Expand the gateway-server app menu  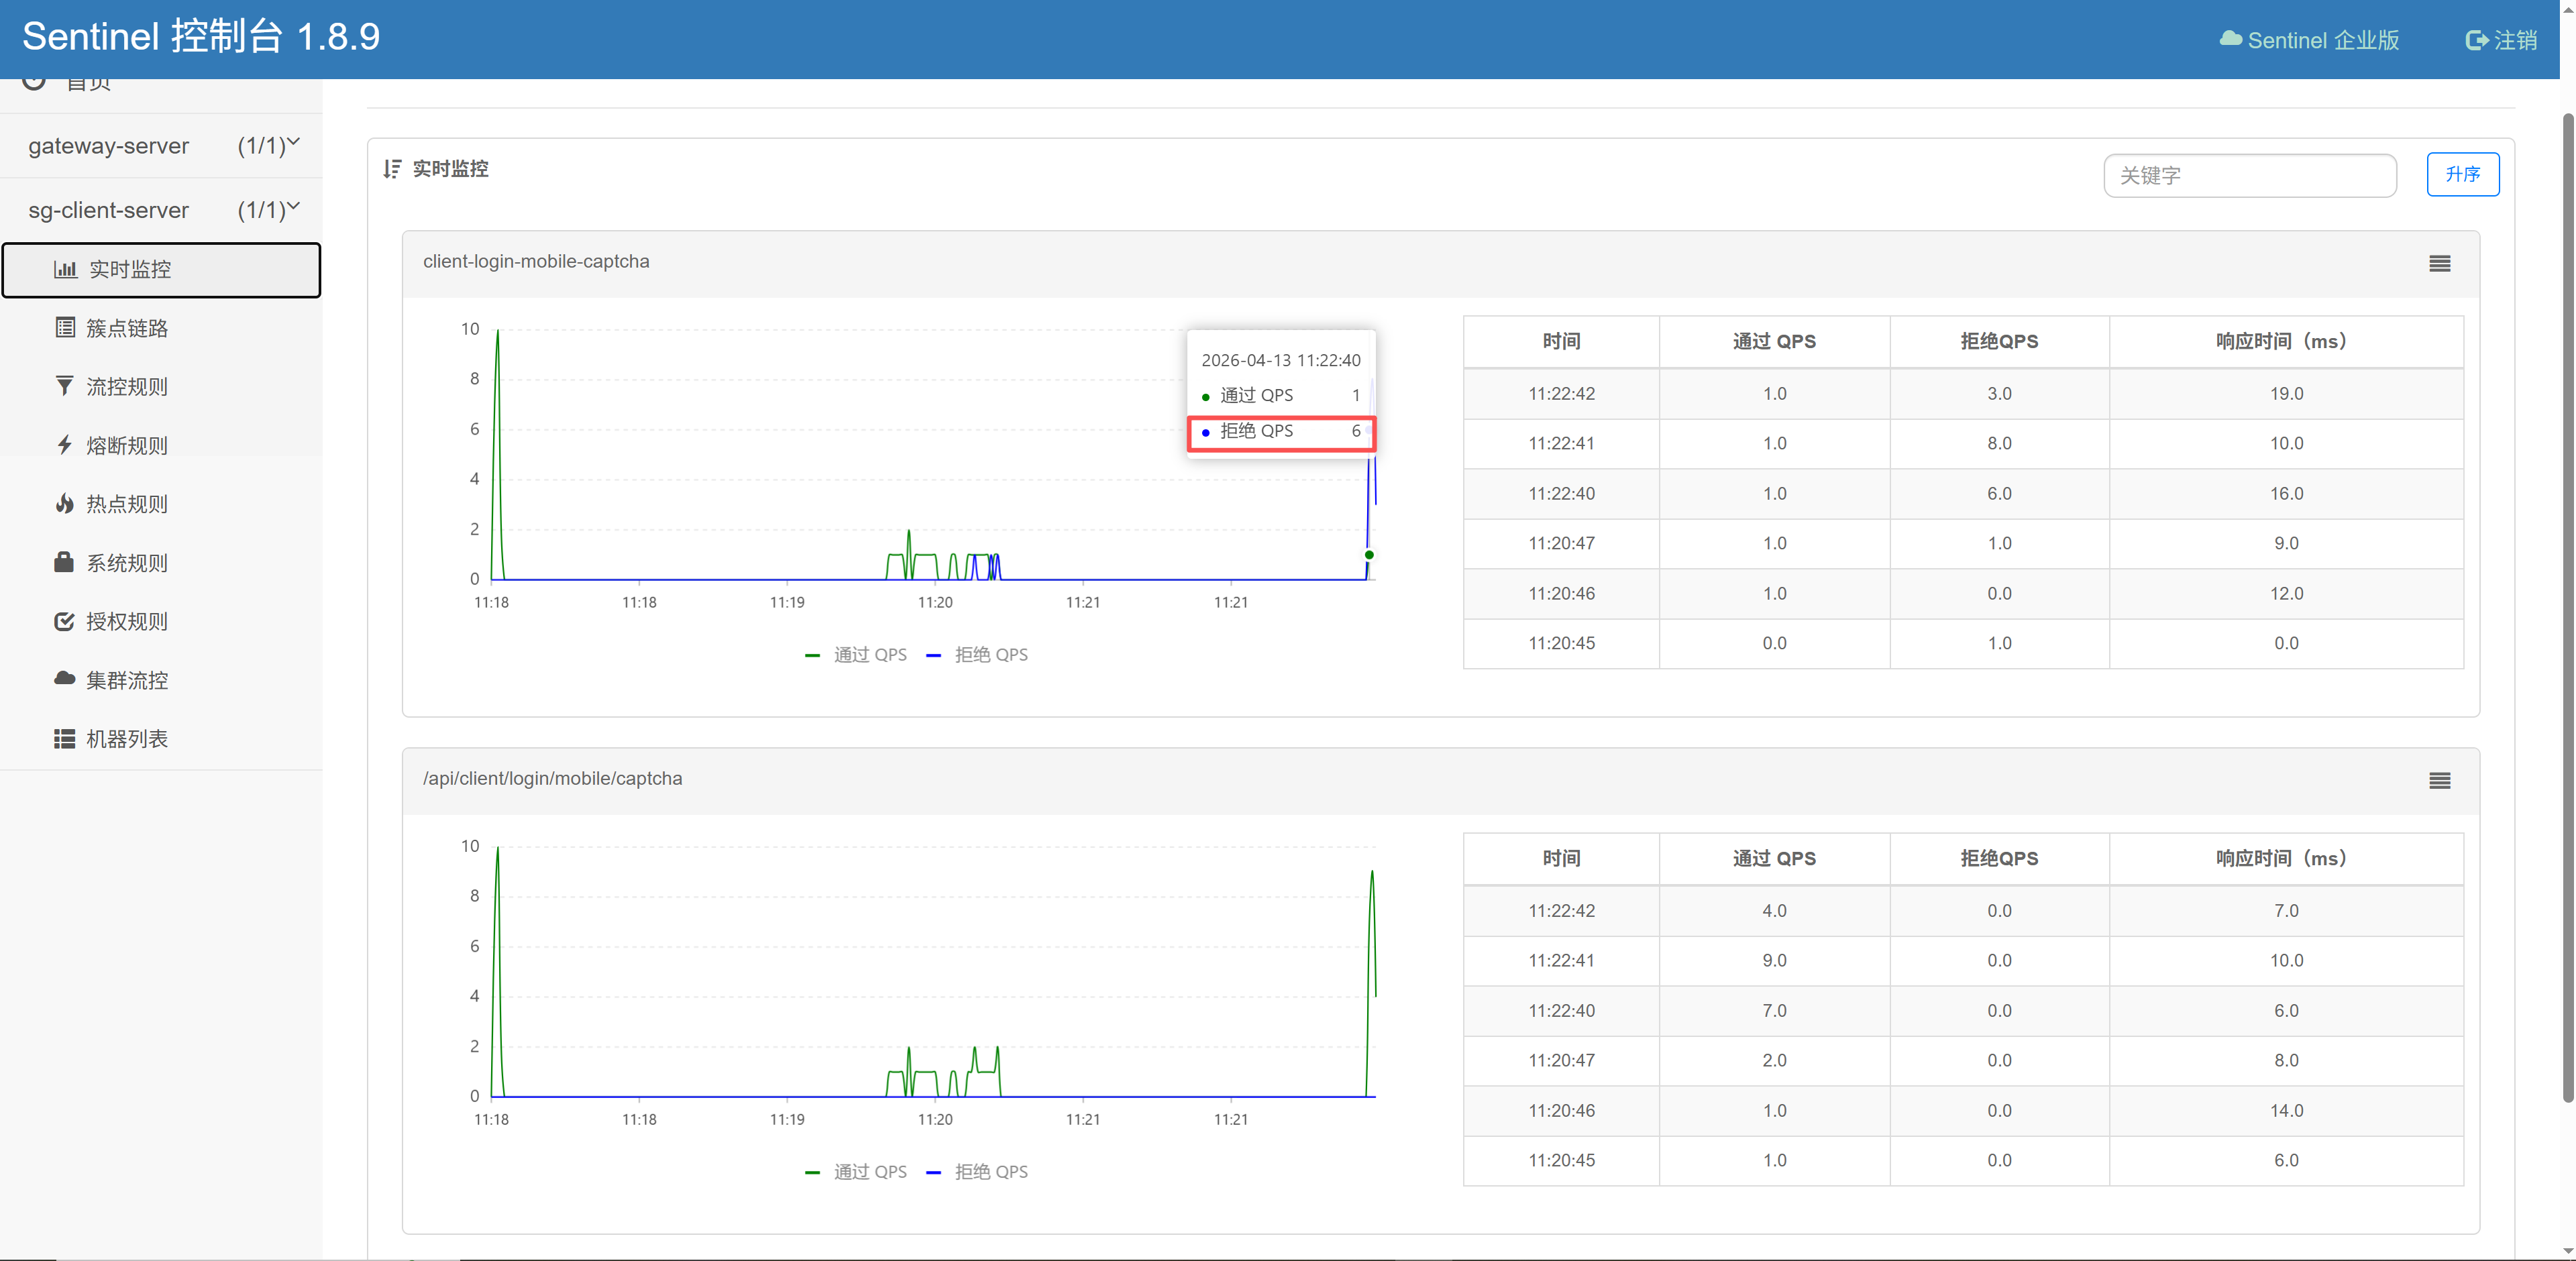click(160, 146)
